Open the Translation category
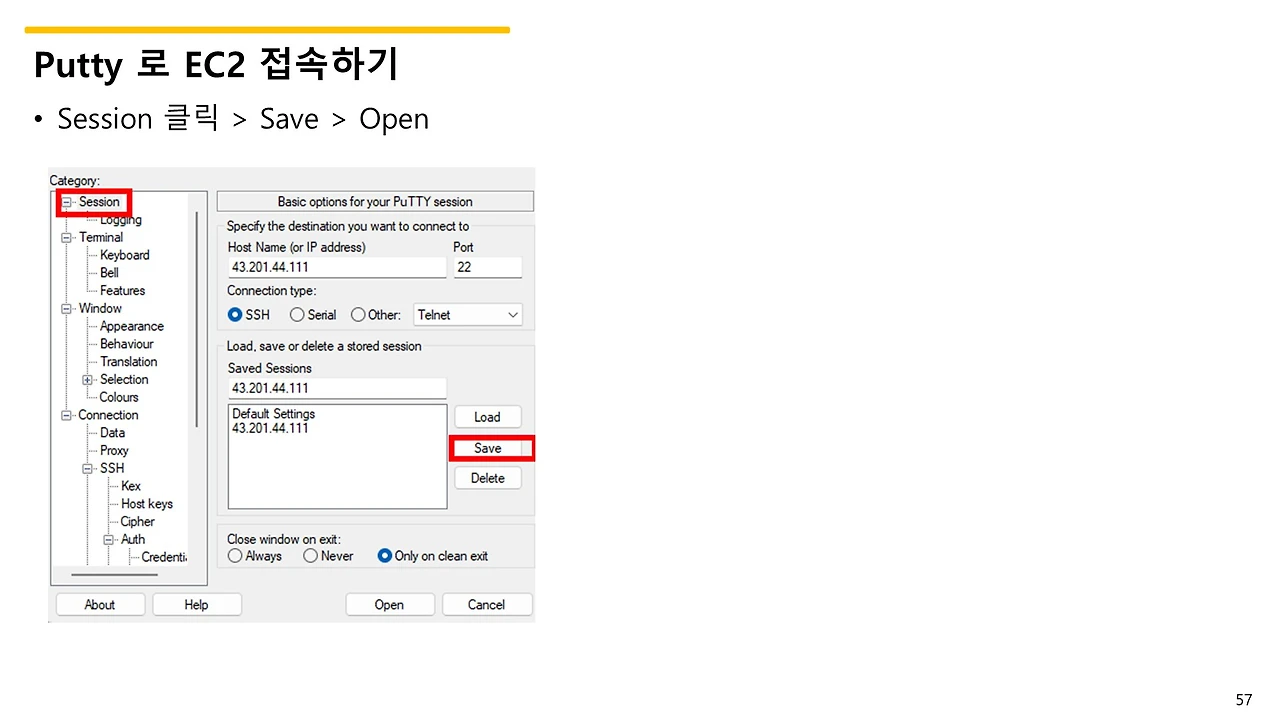 [x=129, y=362]
